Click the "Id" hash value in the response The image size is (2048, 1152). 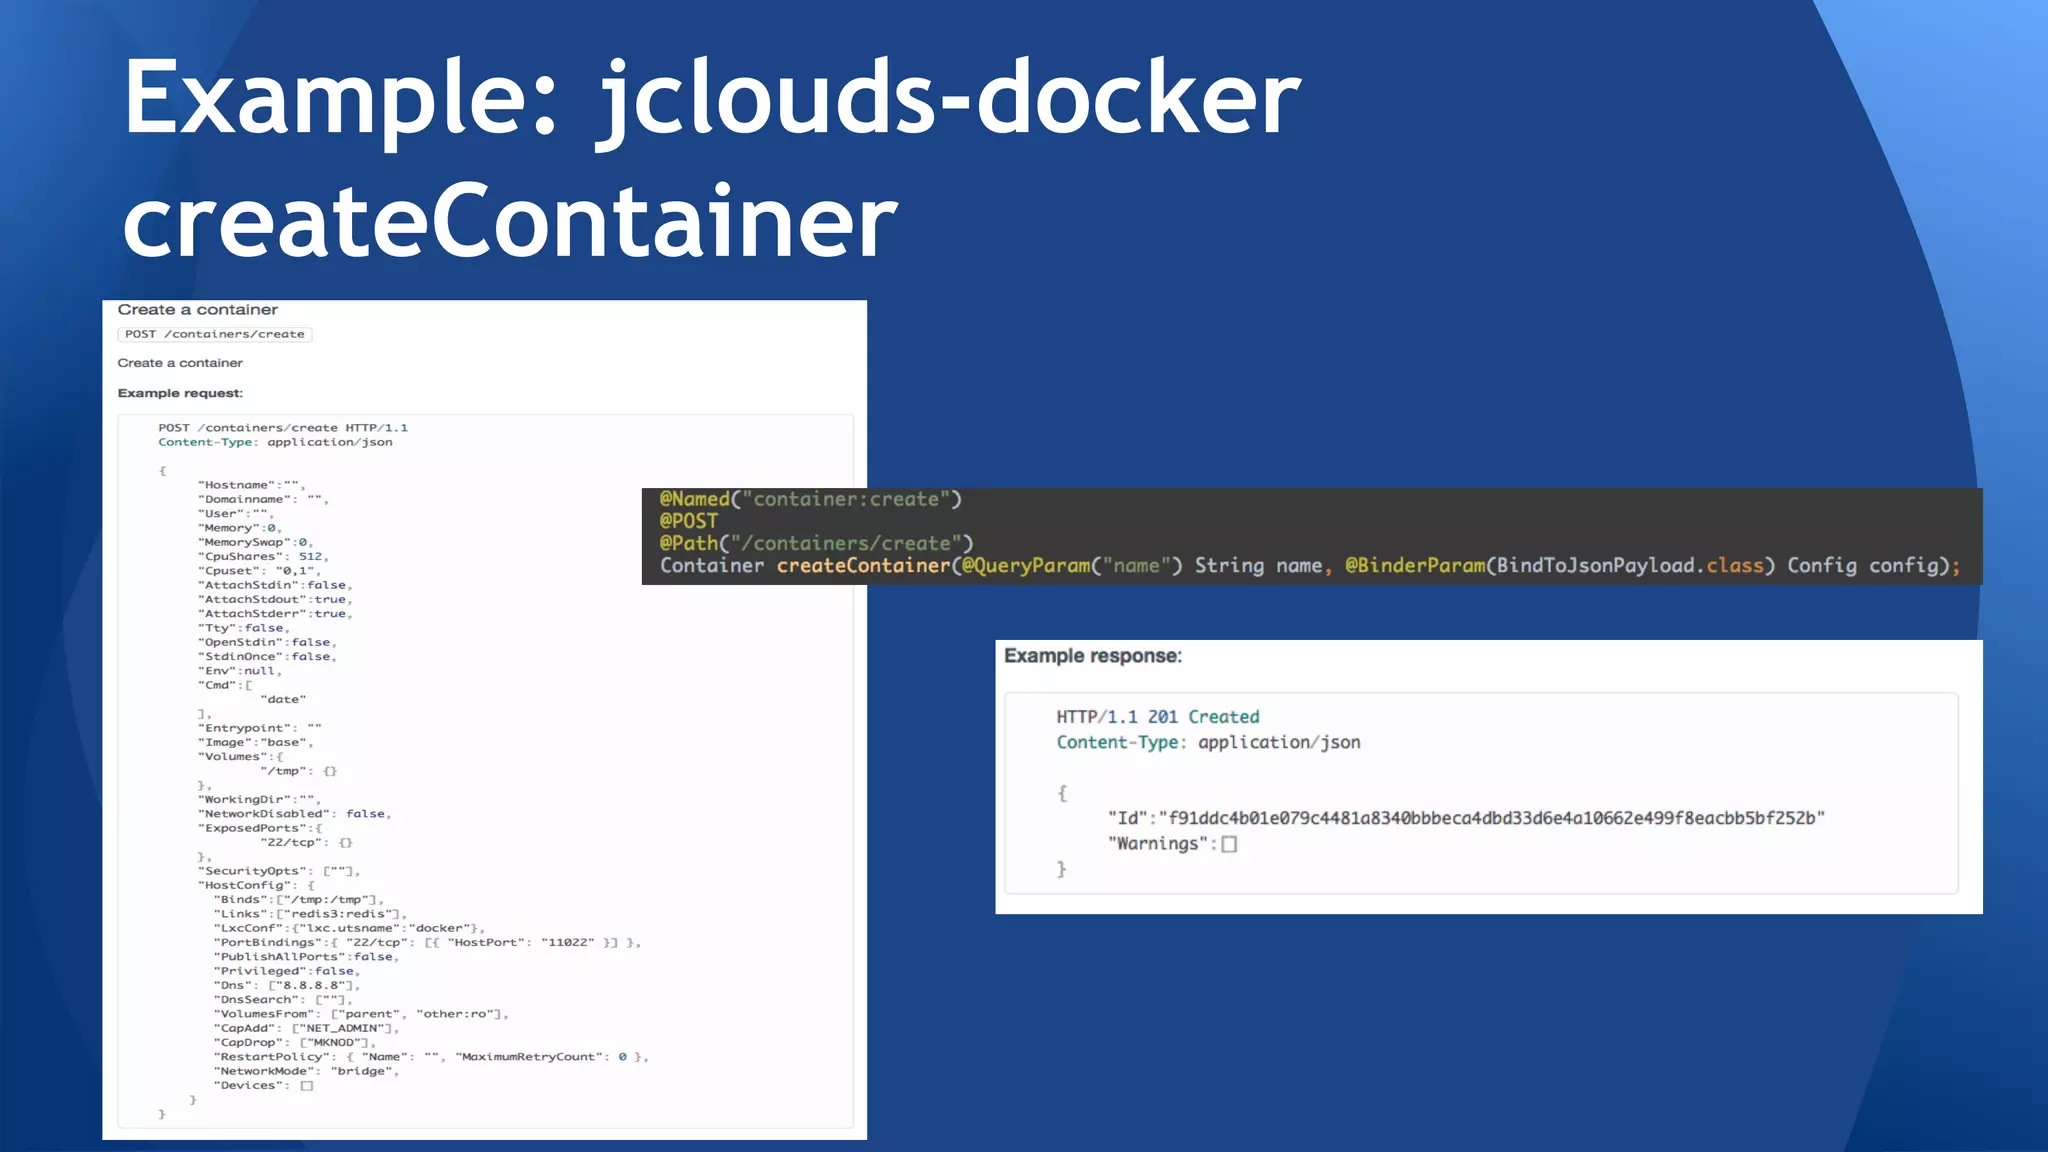coord(1492,818)
